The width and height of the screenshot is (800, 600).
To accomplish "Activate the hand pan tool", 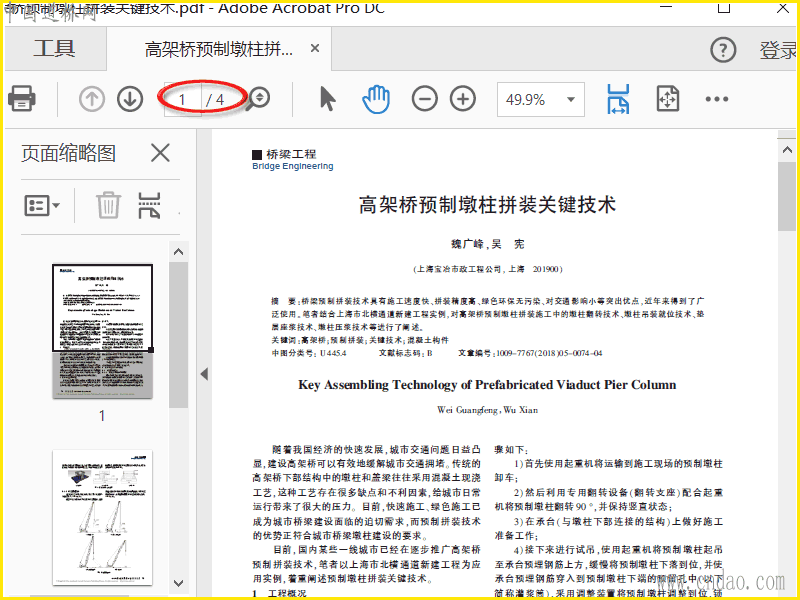I will 376,99.
